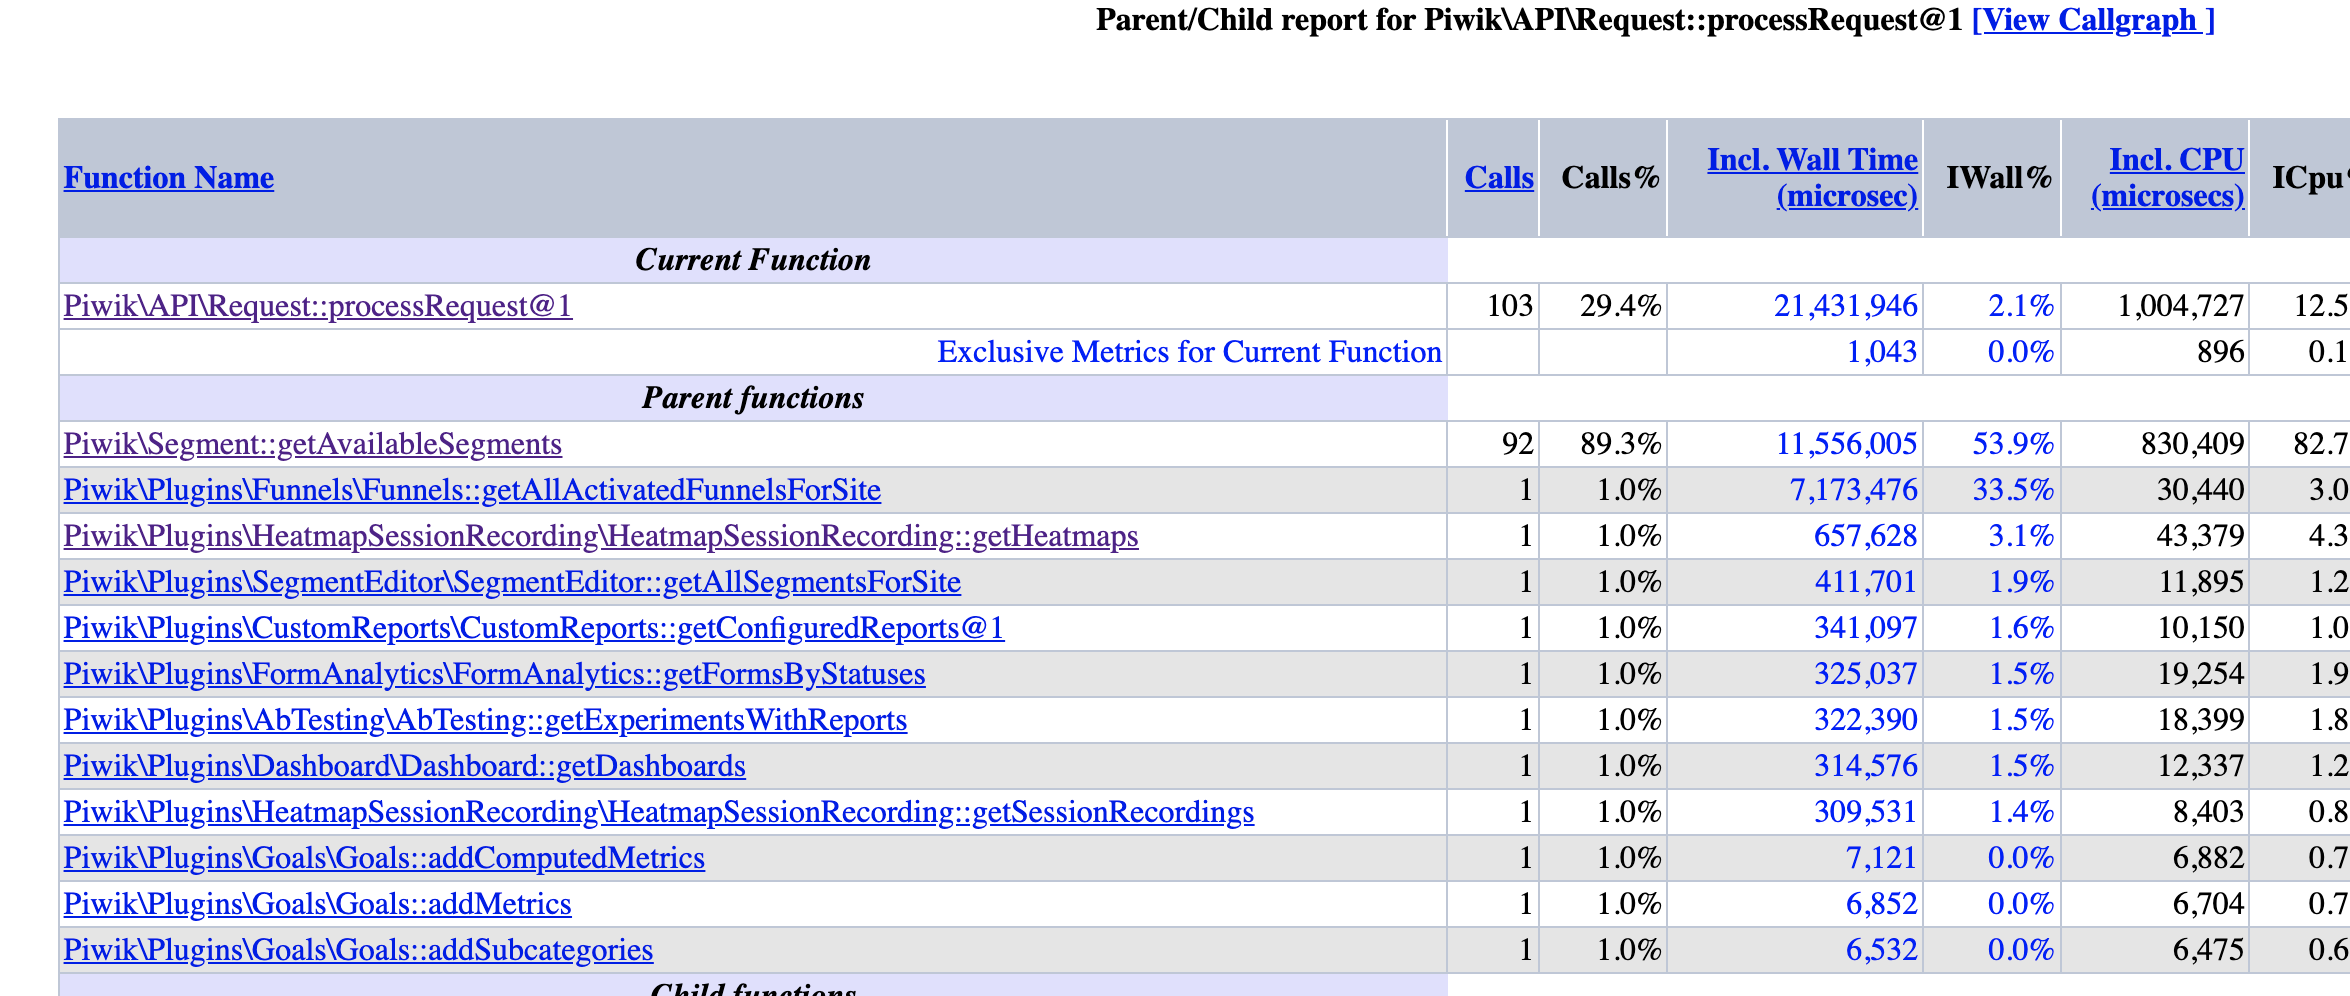Screen dimensions: 2350x996
Task: Select wall time value 314,576
Action: pyautogui.click(x=1866, y=766)
